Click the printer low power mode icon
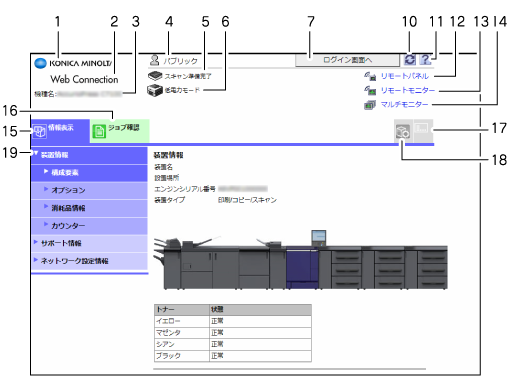The height and width of the screenshot is (389, 510). [155, 90]
